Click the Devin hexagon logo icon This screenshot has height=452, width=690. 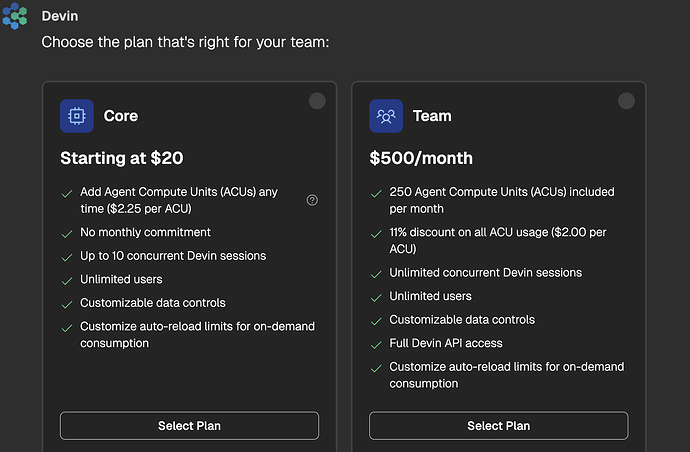15,16
